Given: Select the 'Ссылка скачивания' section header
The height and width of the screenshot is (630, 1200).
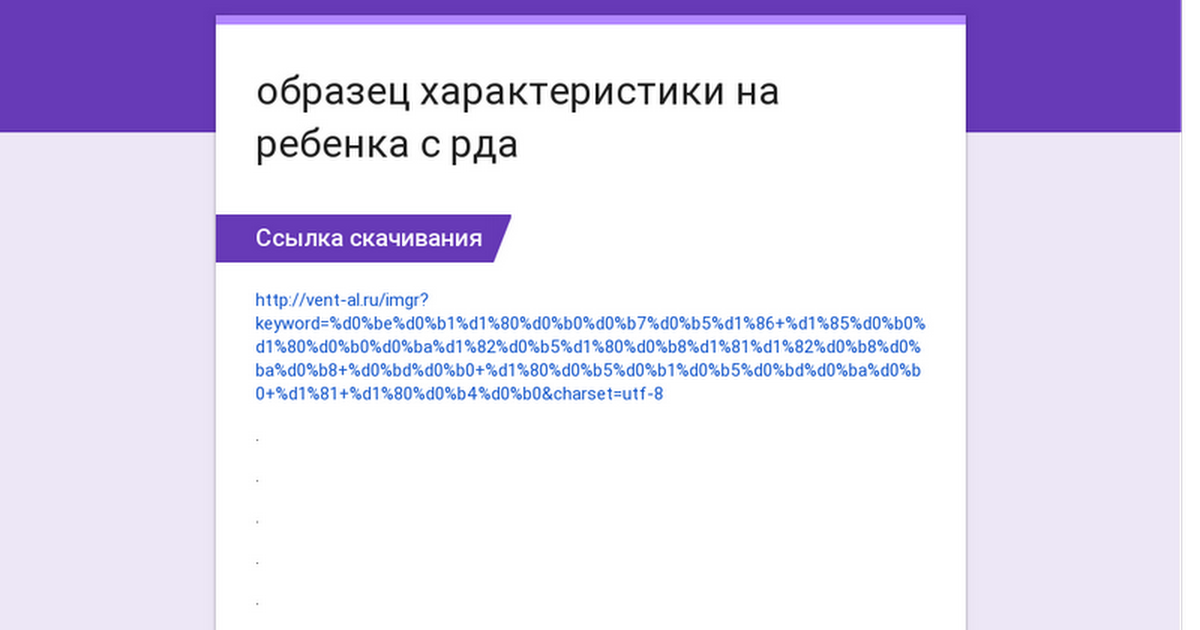Looking at the screenshot, I should (364, 238).
